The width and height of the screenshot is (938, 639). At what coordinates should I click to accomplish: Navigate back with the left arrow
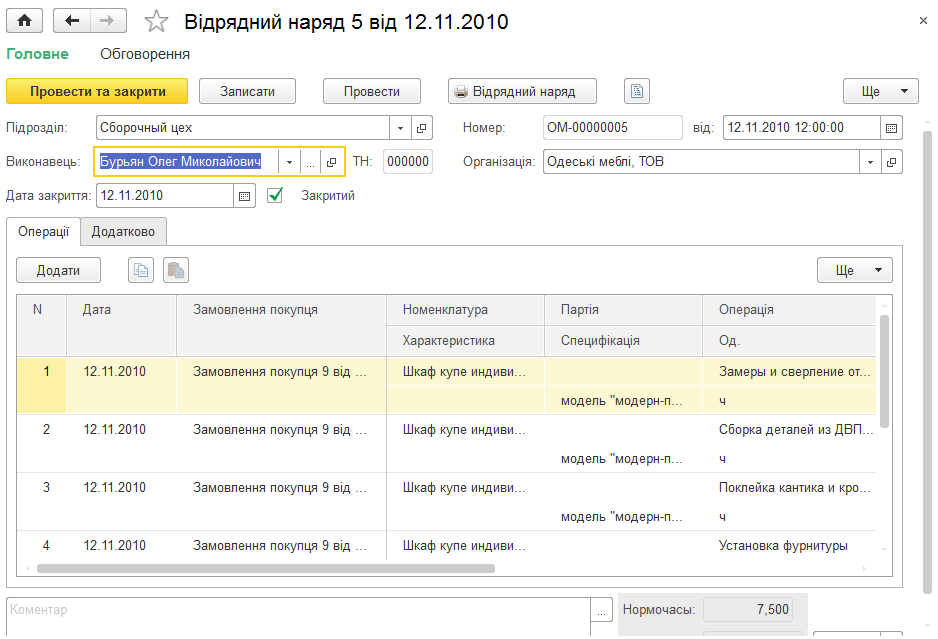72,21
